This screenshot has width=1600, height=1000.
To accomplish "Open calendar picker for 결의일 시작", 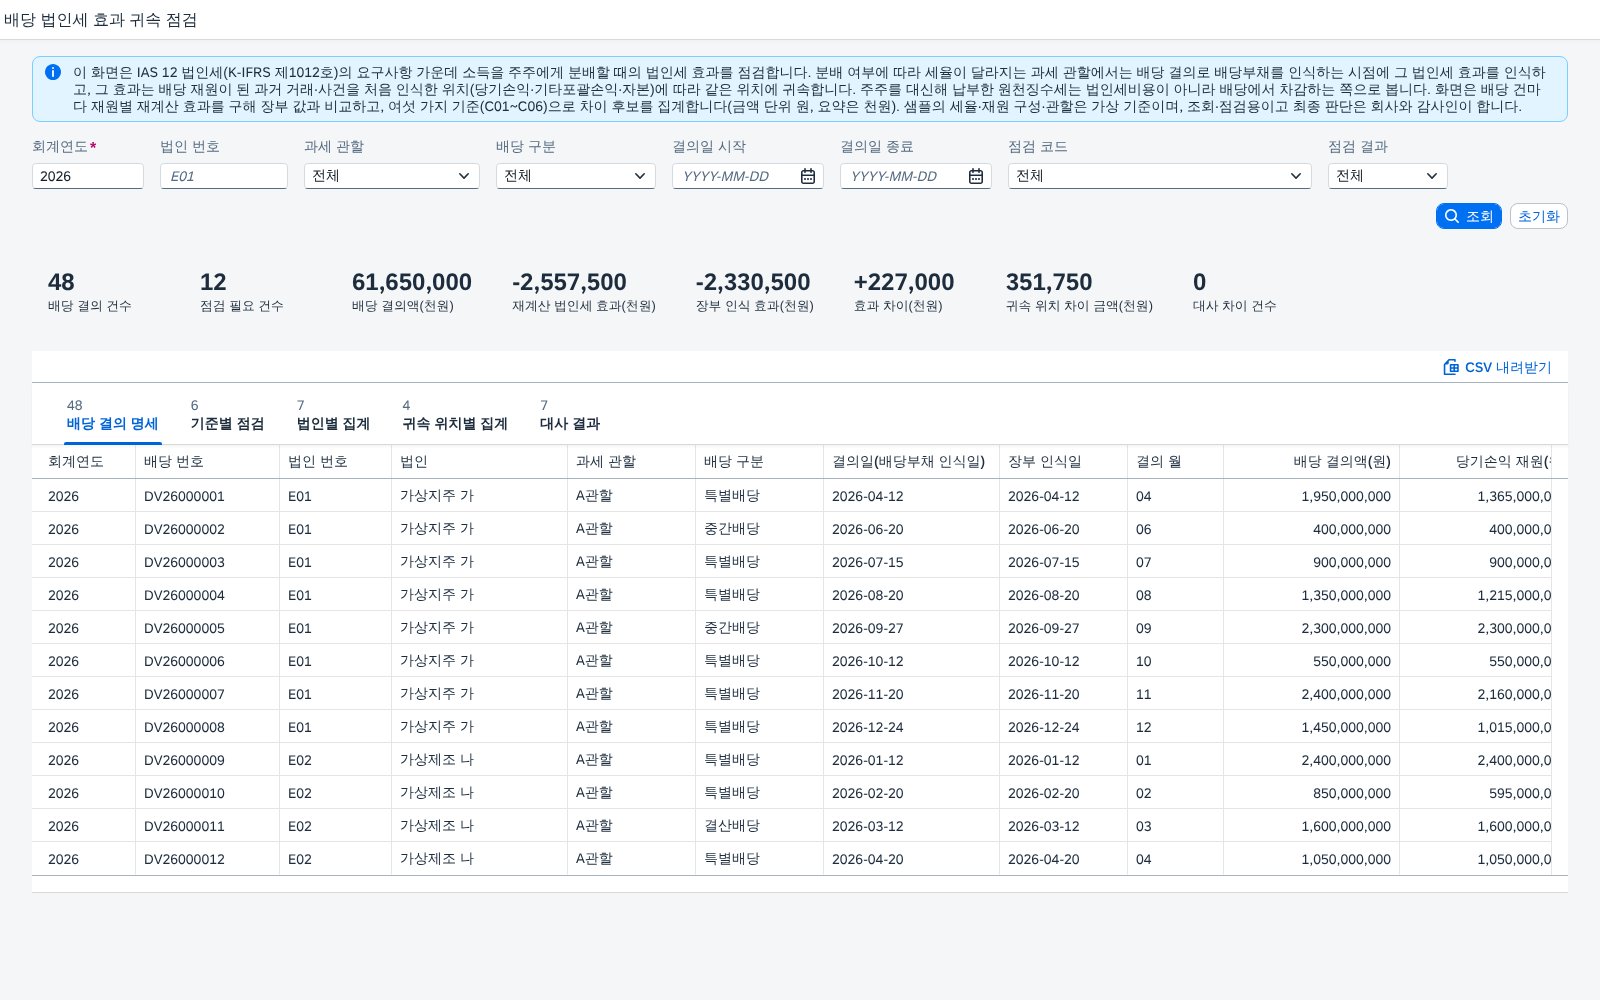I will pyautogui.click(x=808, y=176).
